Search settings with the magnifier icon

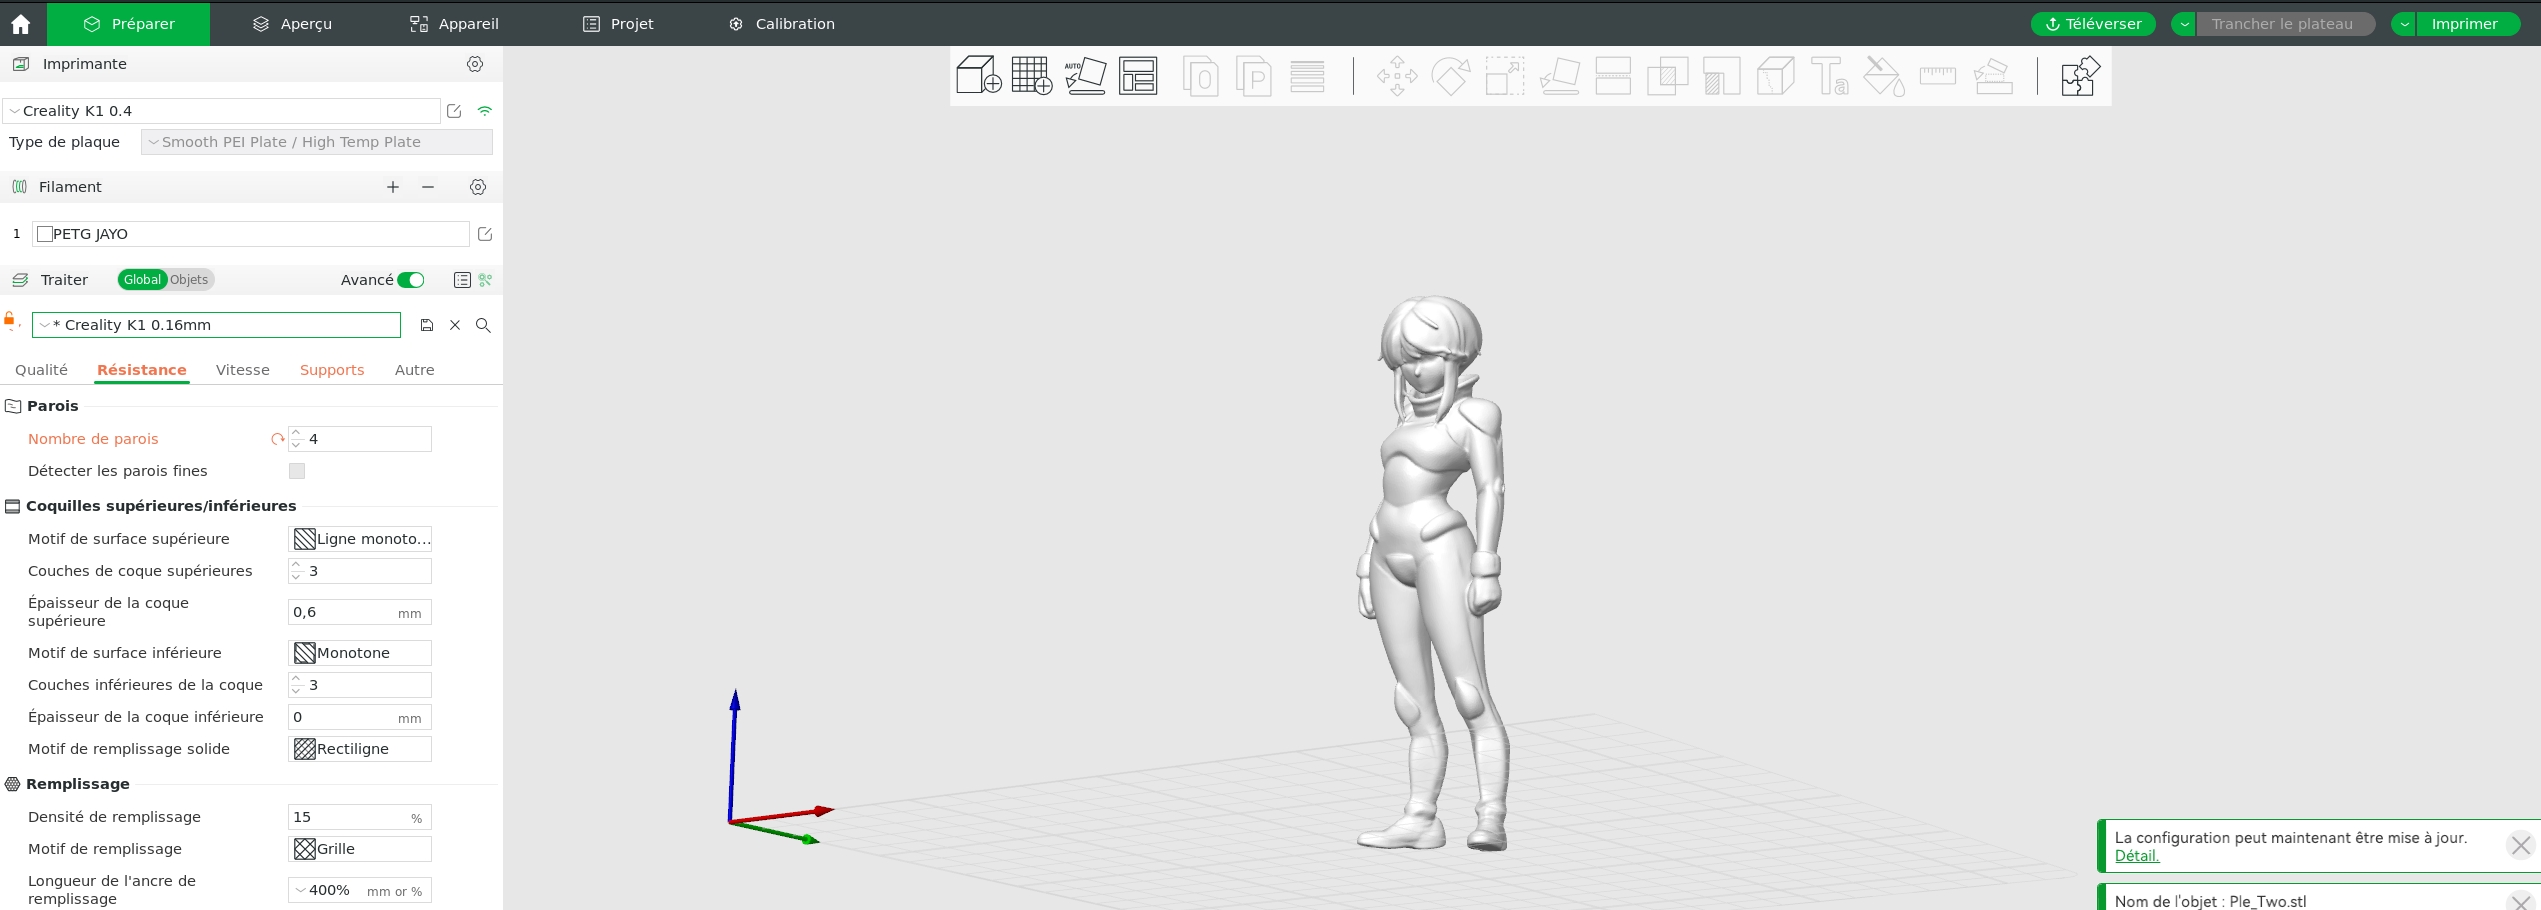[x=483, y=325]
